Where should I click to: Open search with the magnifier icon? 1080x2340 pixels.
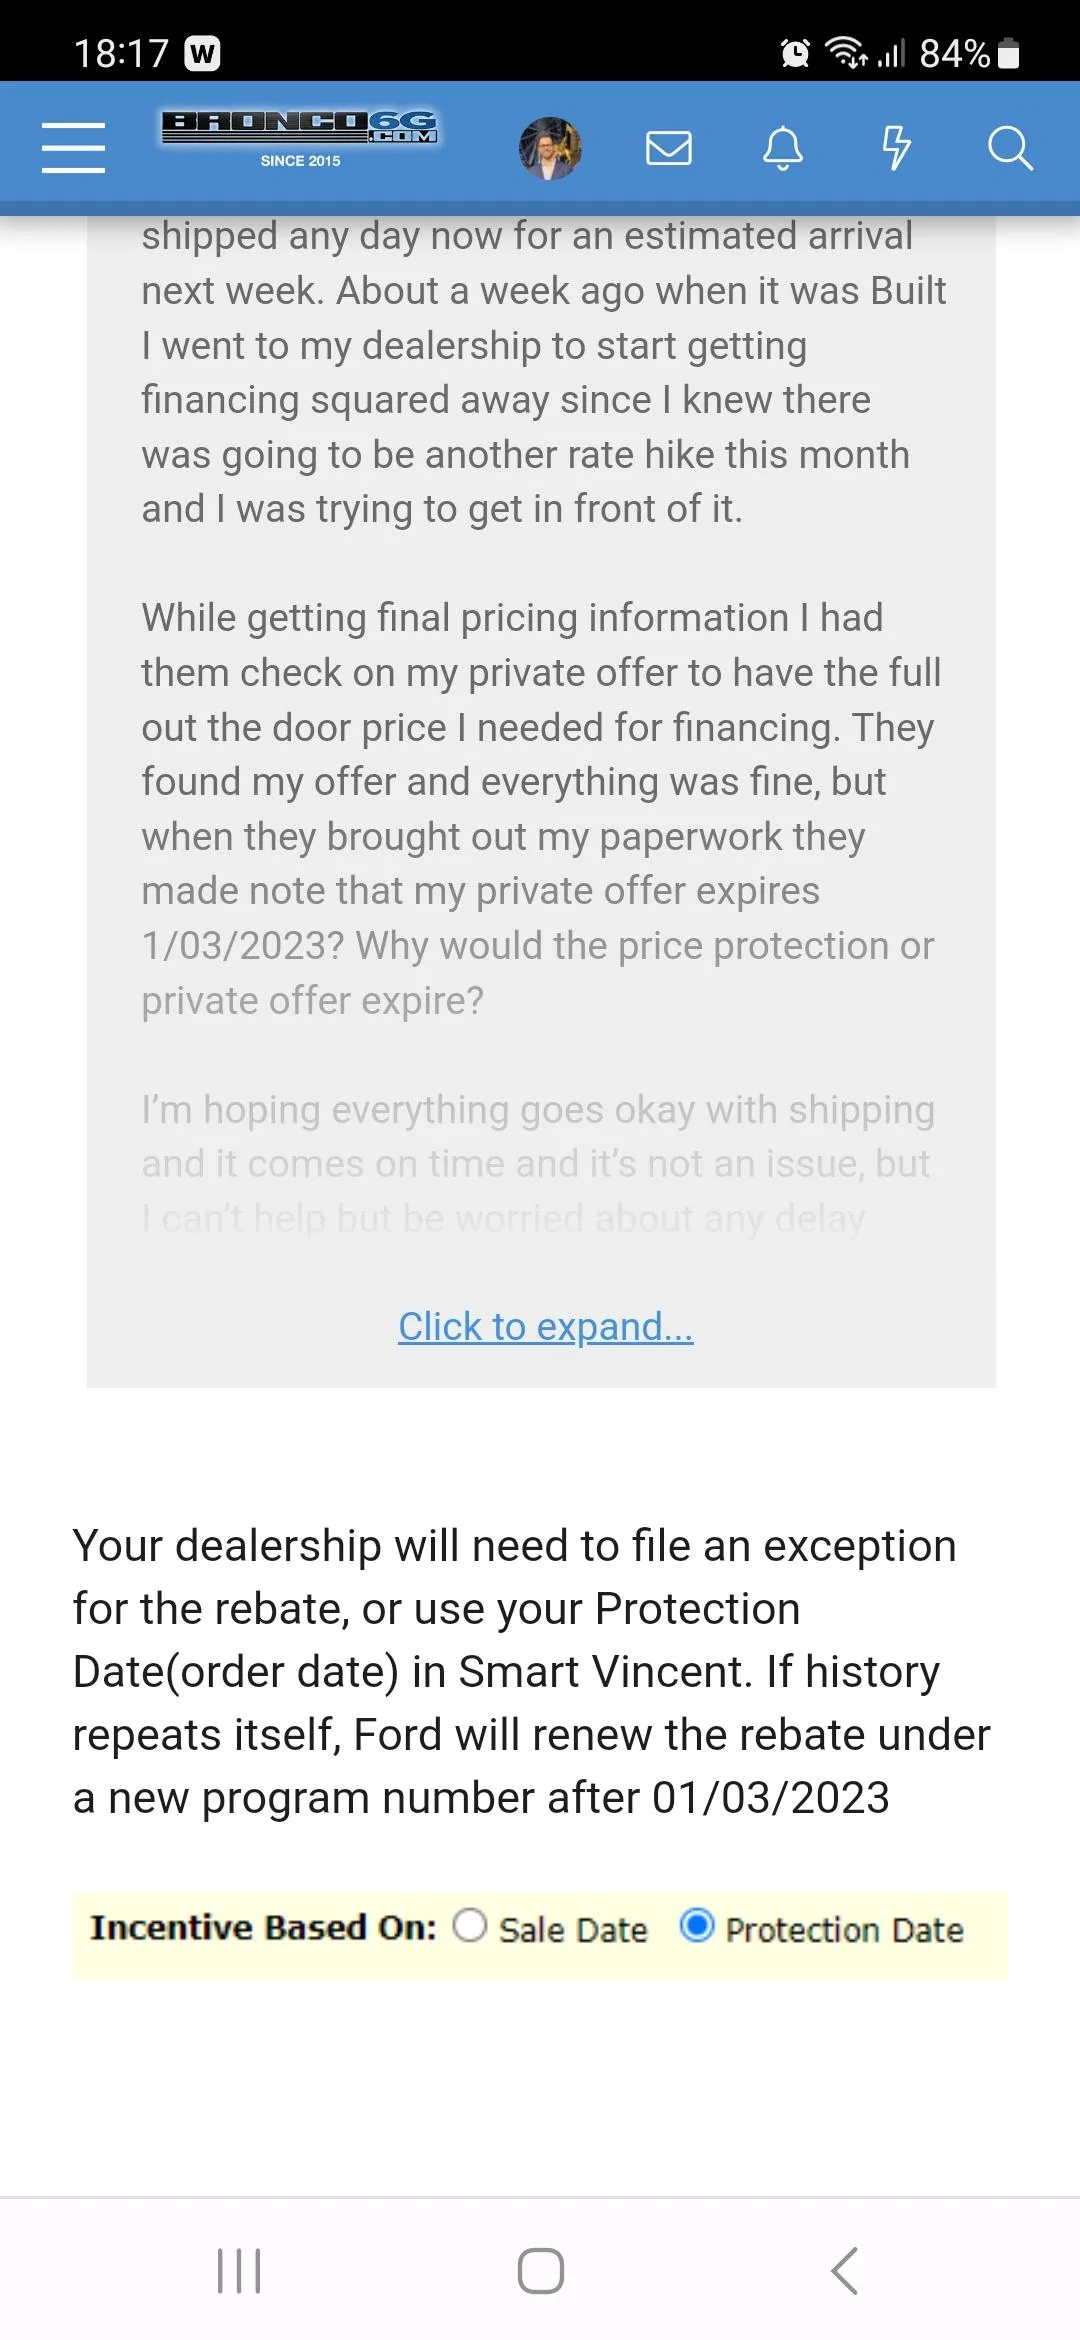(1010, 148)
